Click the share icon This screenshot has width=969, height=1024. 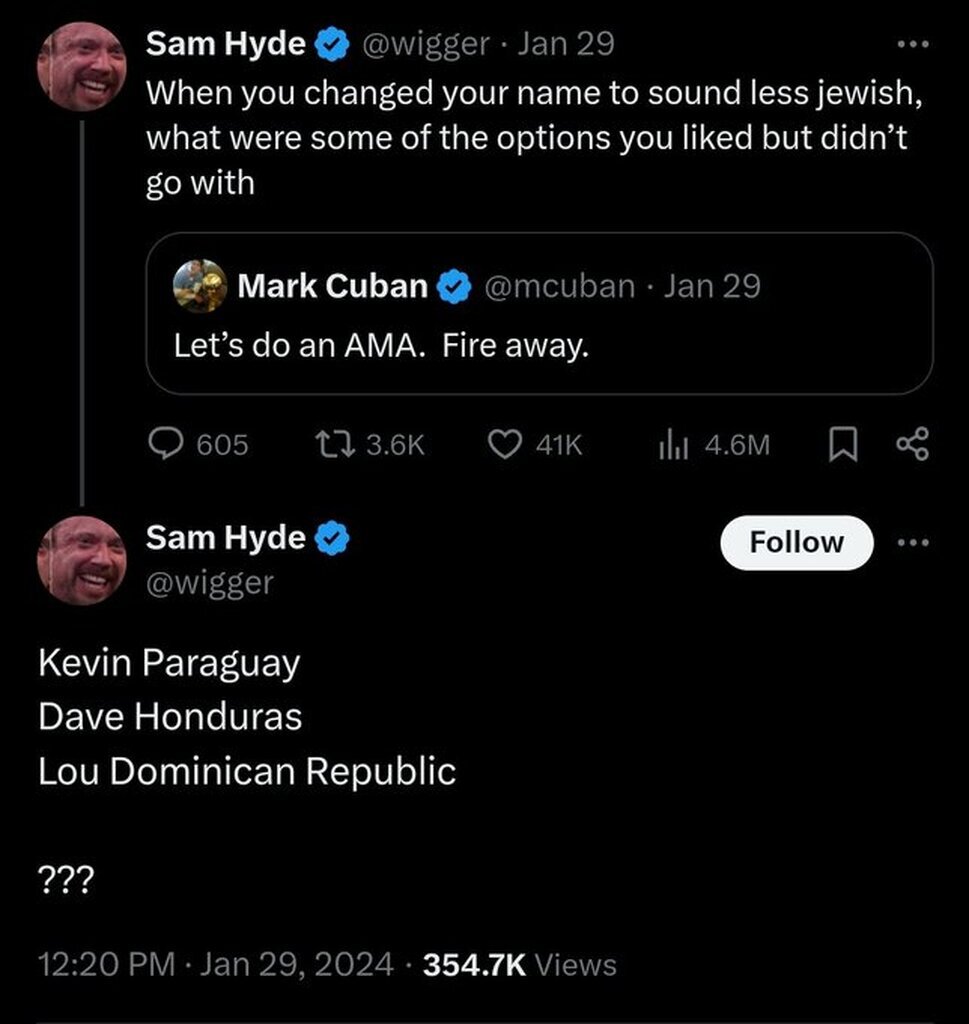pyautogui.click(x=913, y=443)
